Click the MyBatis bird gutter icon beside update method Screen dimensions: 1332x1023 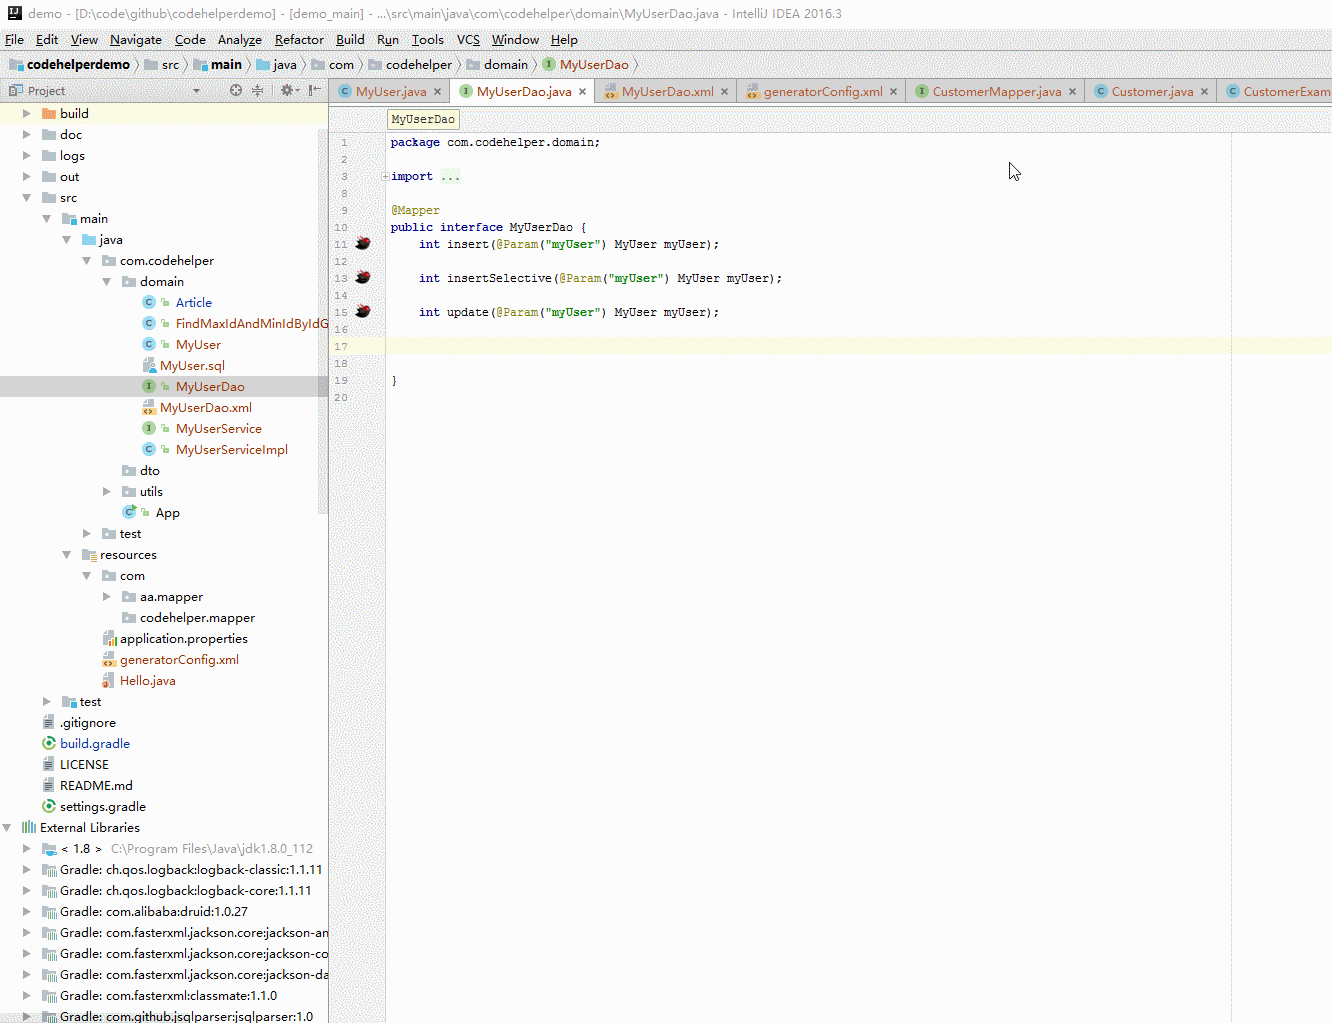click(363, 312)
